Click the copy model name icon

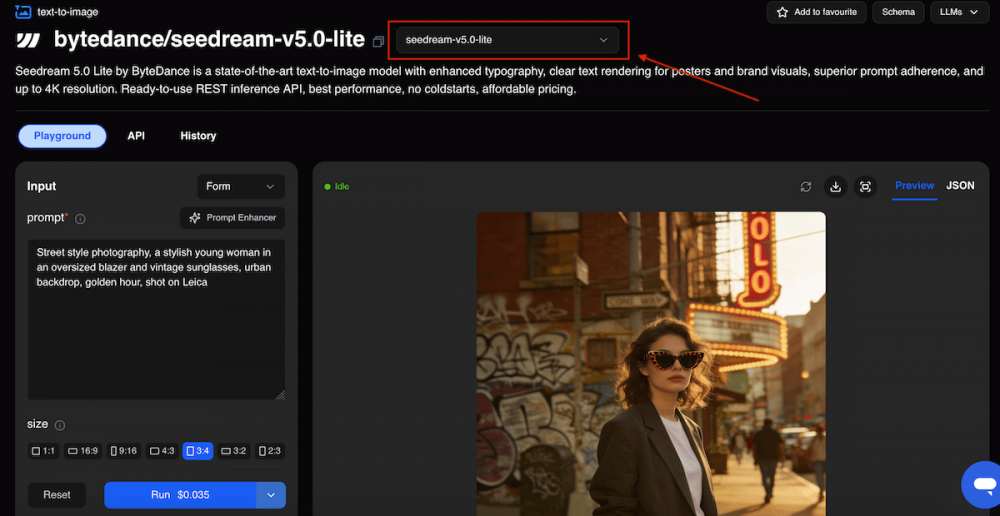click(378, 41)
